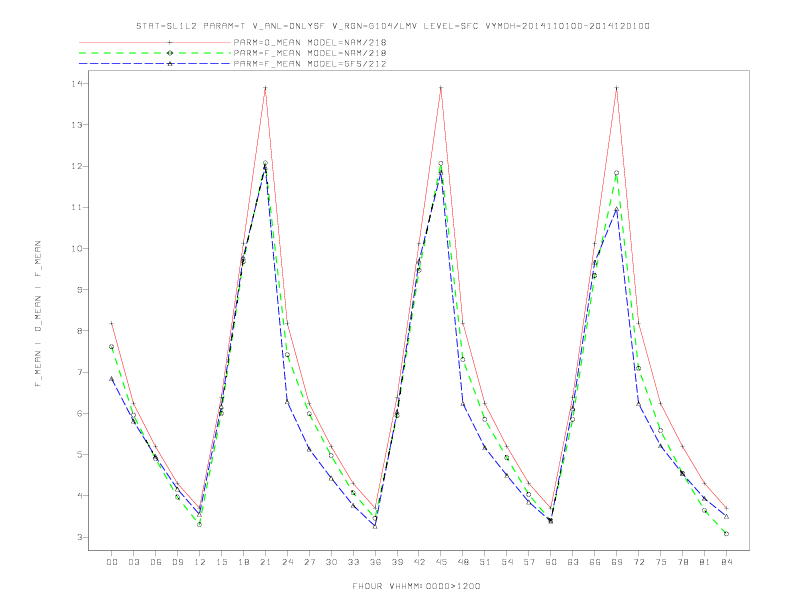
Task: Click the green circle peak marker at hour 69
Action: coord(617,173)
